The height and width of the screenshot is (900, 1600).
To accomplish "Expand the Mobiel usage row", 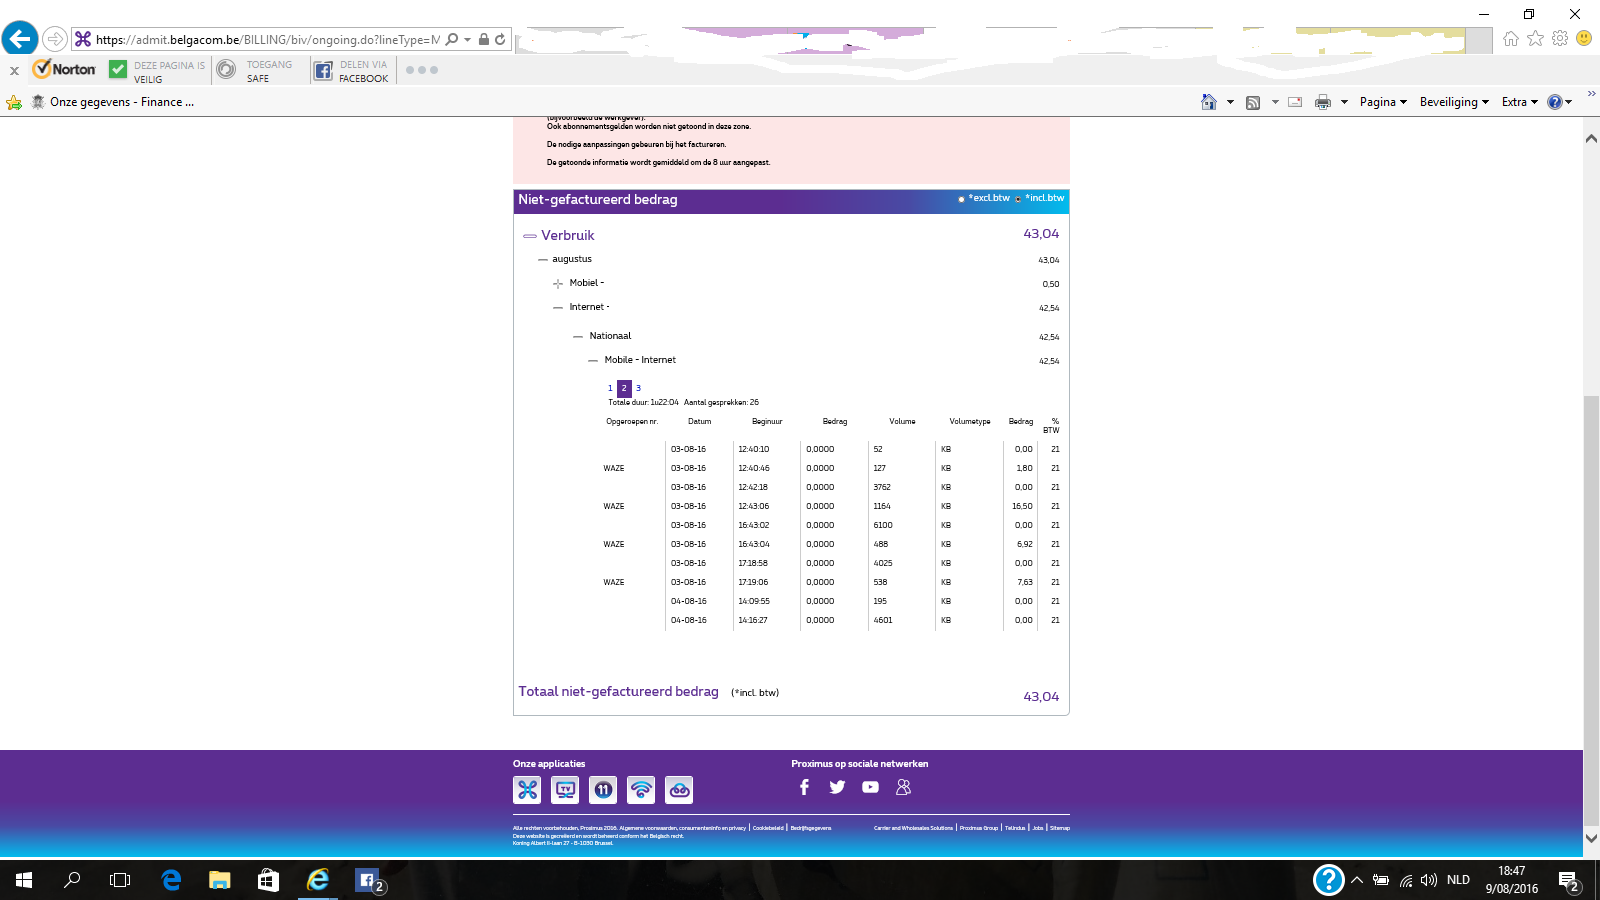I will (558, 284).
